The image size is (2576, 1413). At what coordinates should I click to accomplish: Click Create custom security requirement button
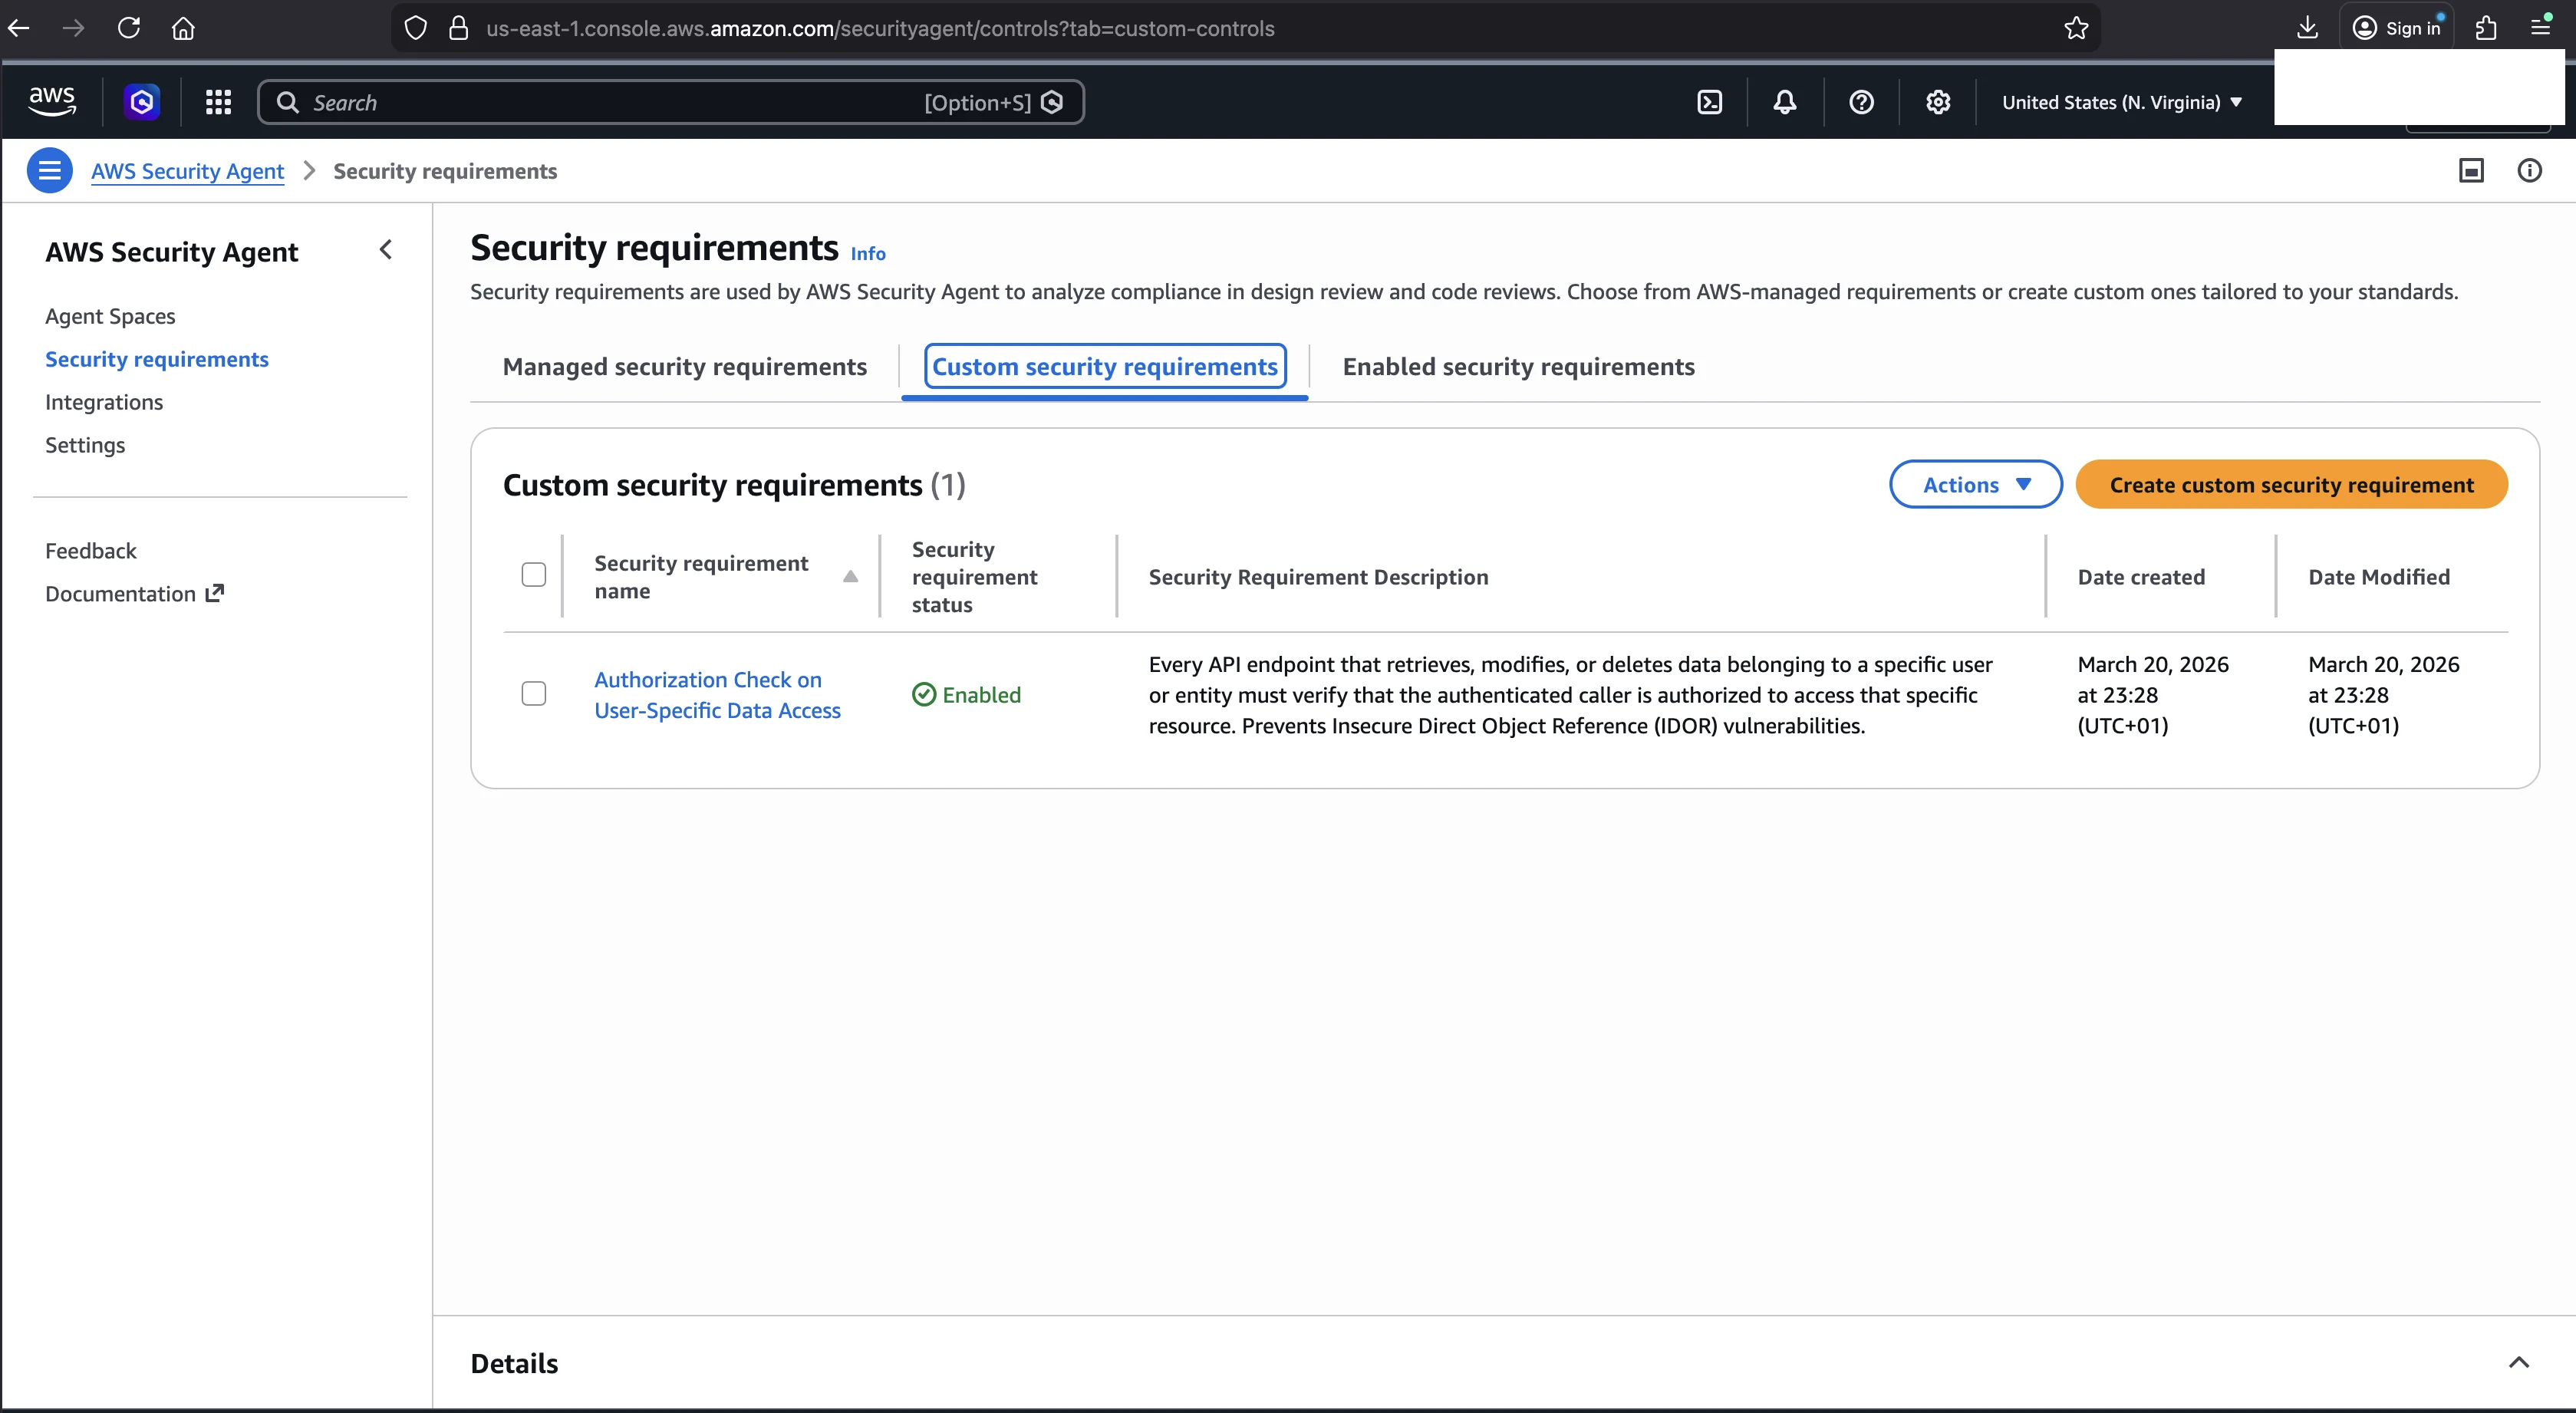click(2291, 484)
